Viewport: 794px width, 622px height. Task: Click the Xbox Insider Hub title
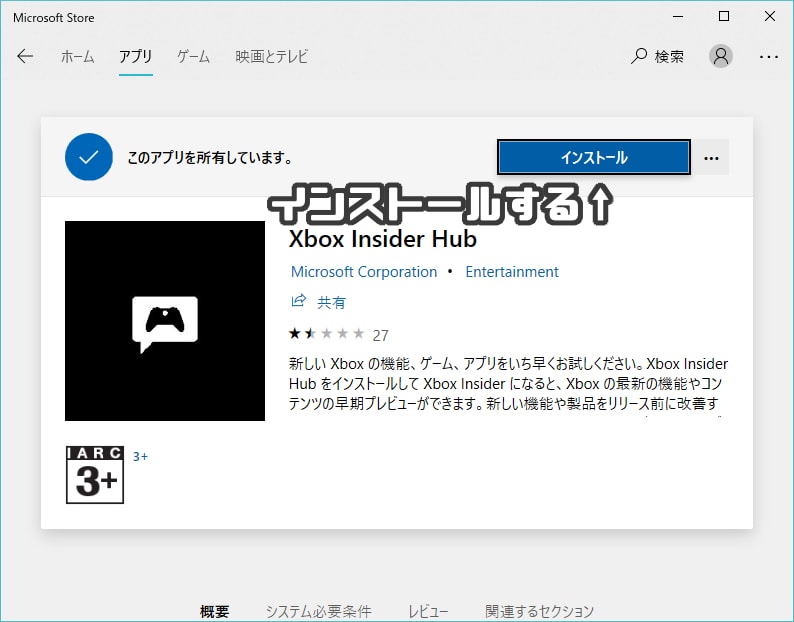(383, 239)
